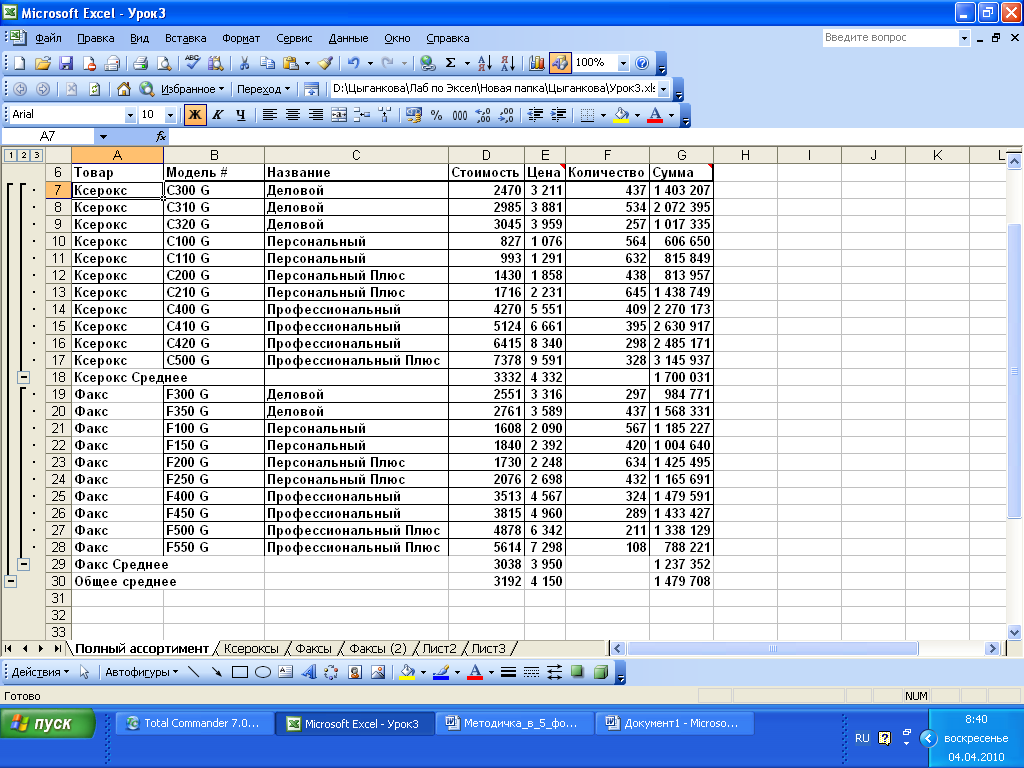Open the Автофигуры menu button
This screenshot has height=768, width=1024.
(141, 672)
